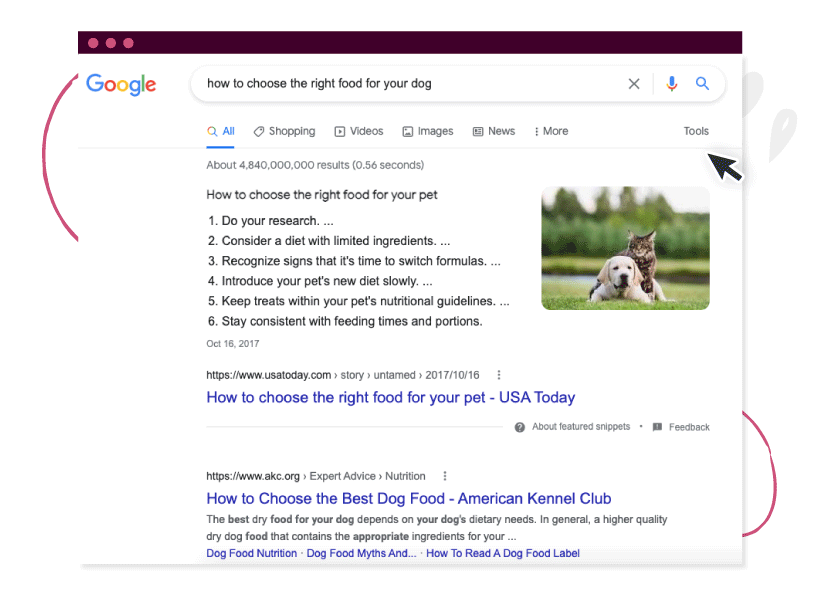Open the USA Today pet food article link

coord(390,398)
